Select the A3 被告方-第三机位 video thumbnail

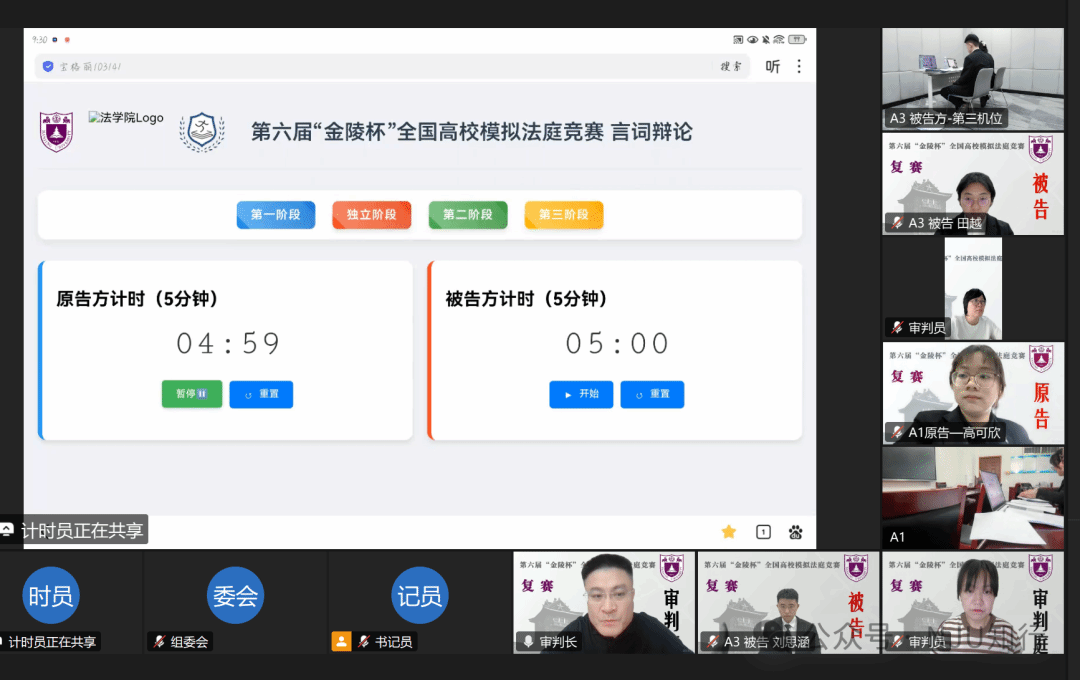972,78
